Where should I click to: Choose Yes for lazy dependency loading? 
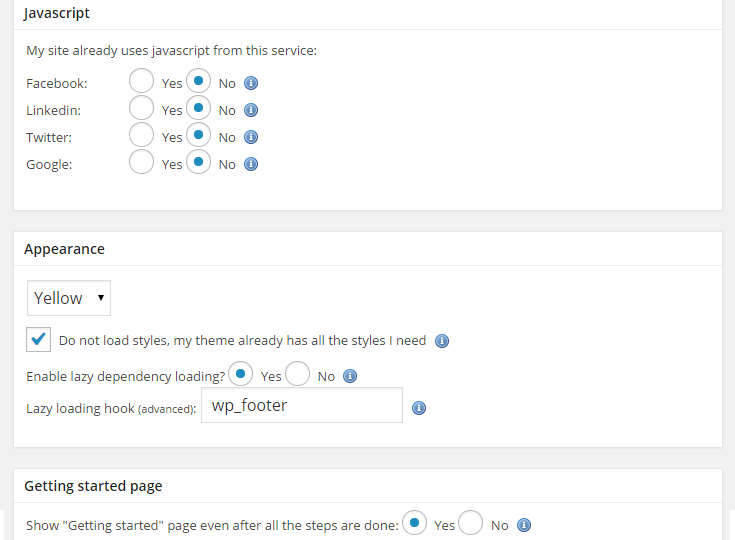tap(240, 374)
